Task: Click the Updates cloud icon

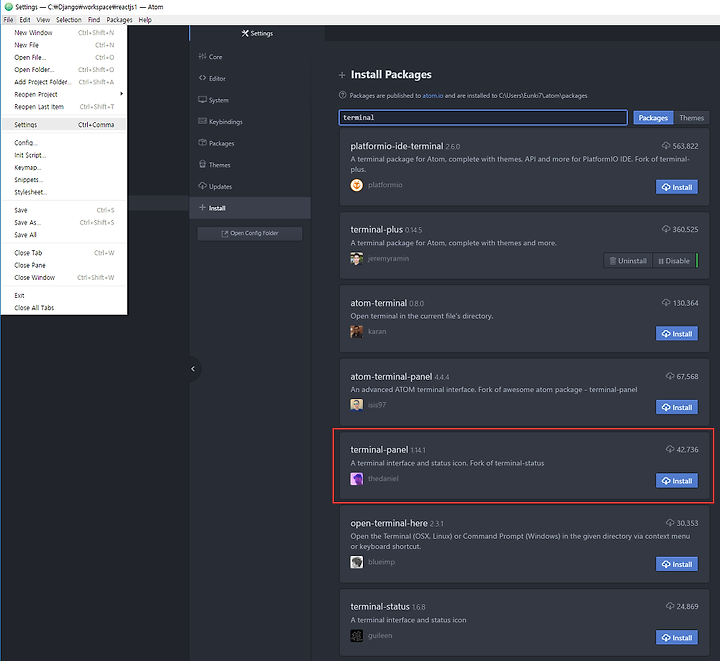Action: pos(202,186)
